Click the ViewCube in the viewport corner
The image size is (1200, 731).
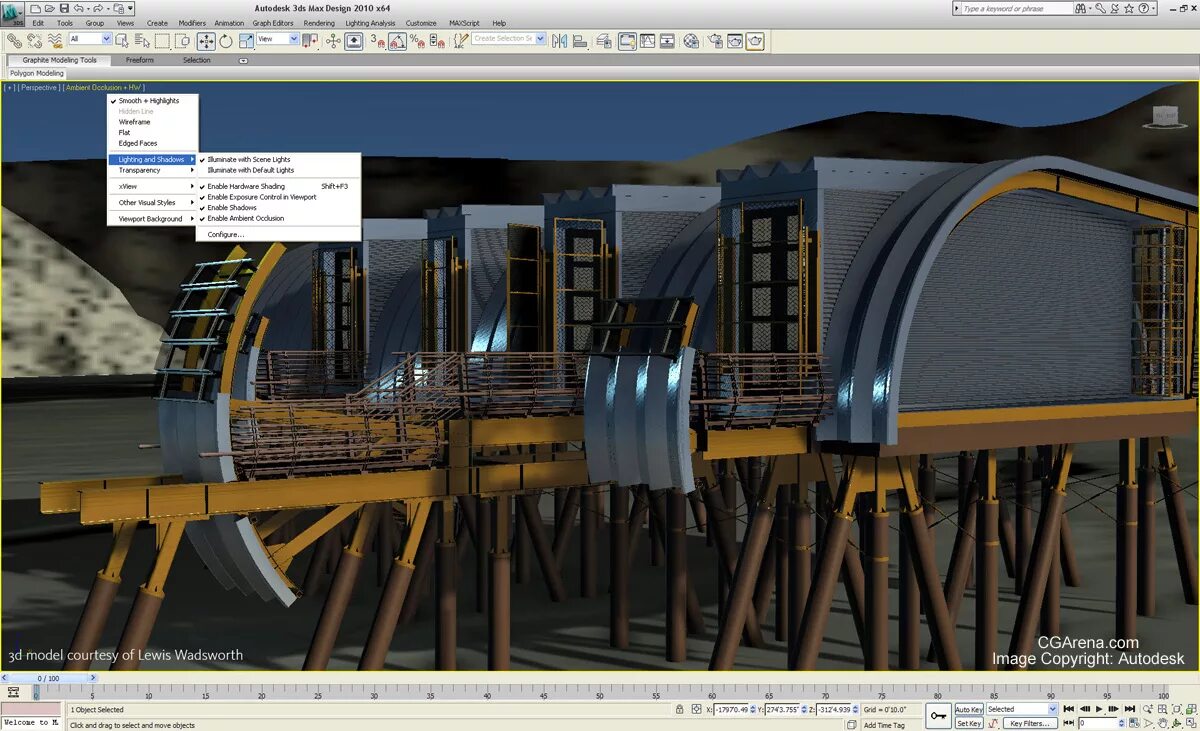[1165, 116]
